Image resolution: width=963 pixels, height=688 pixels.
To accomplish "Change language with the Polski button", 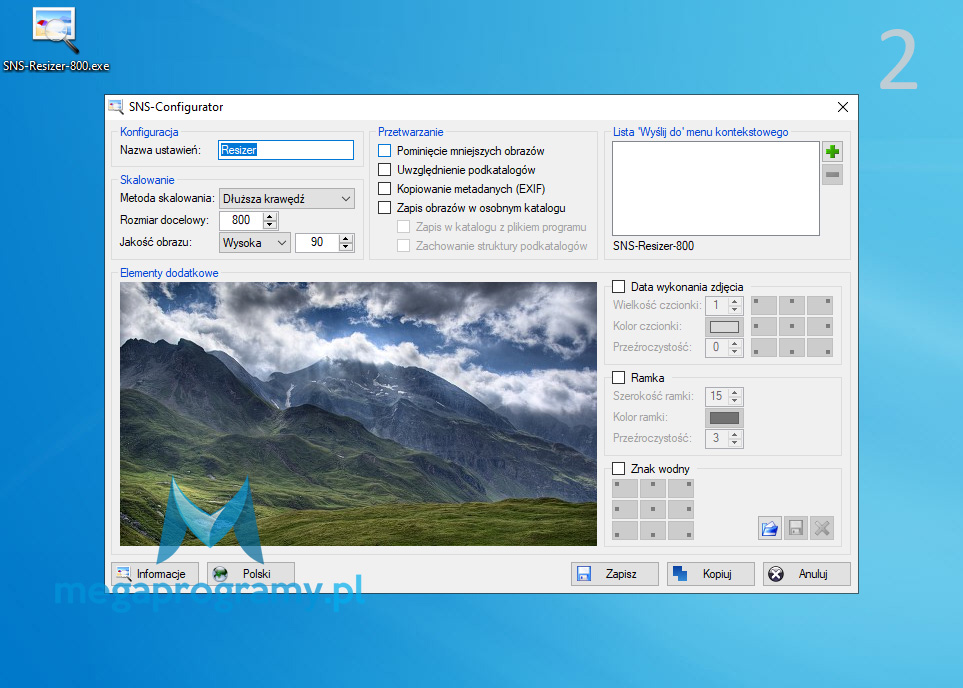I will coord(251,574).
